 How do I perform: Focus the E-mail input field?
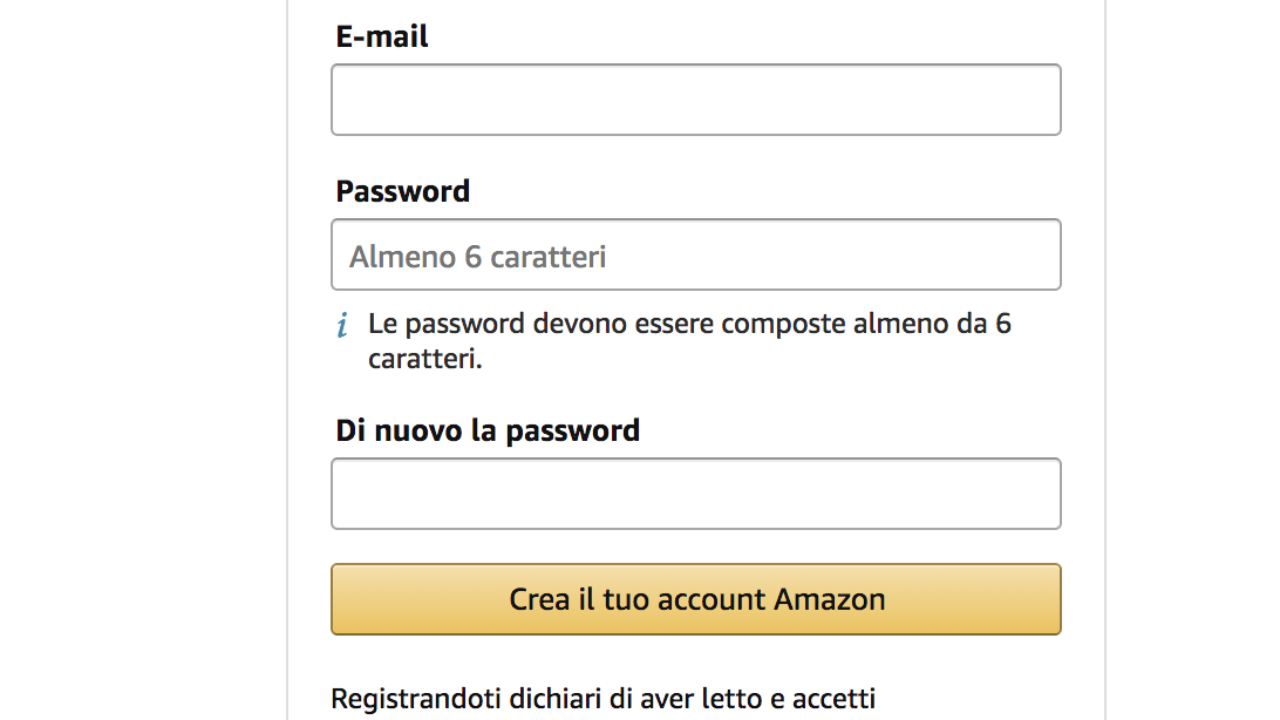tap(695, 100)
